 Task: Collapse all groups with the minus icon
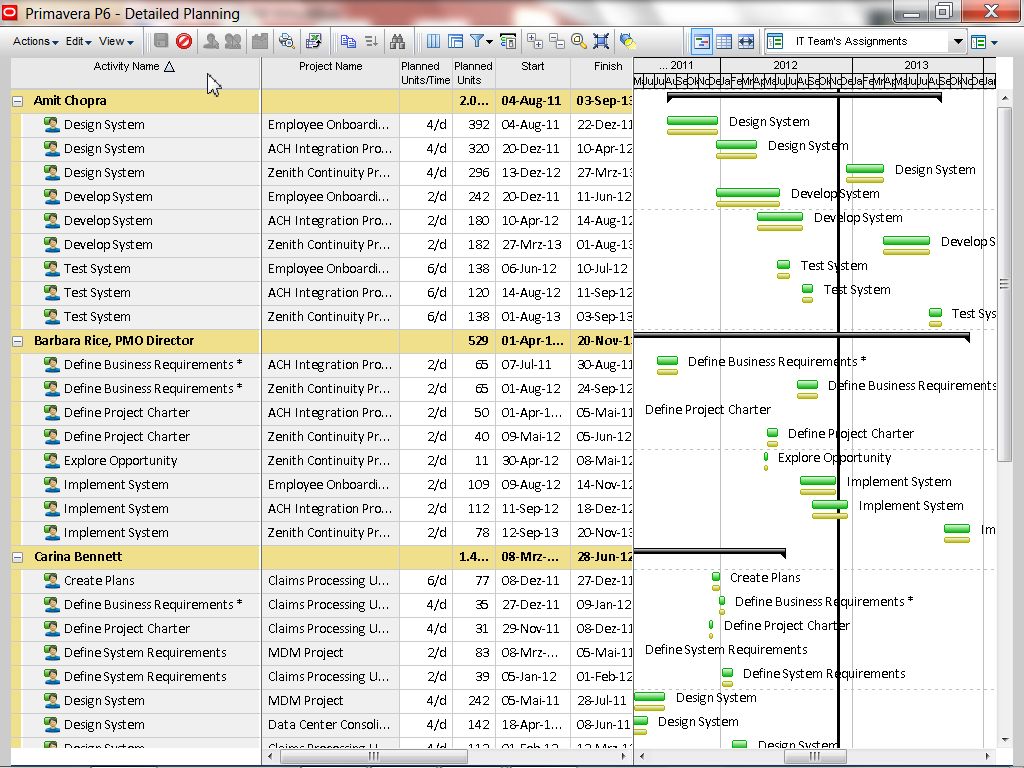tap(557, 41)
